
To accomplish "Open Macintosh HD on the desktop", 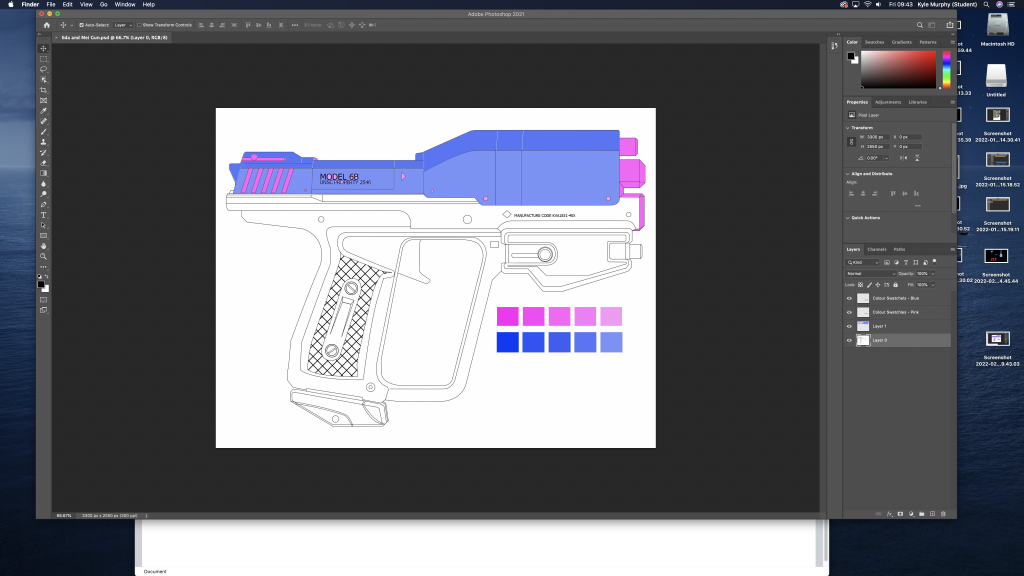I will click(997, 27).
